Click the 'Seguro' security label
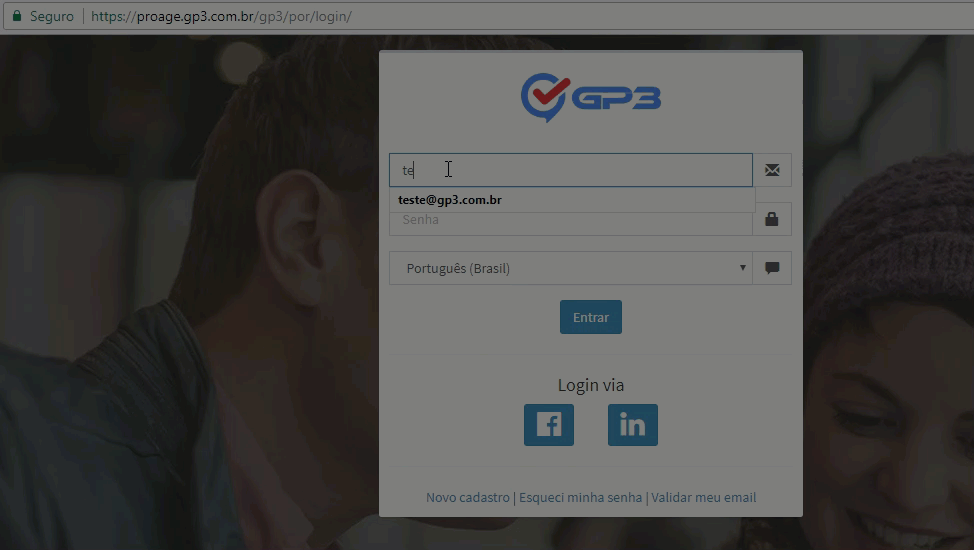Viewport: 974px width, 550px height. [x=52, y=16]
